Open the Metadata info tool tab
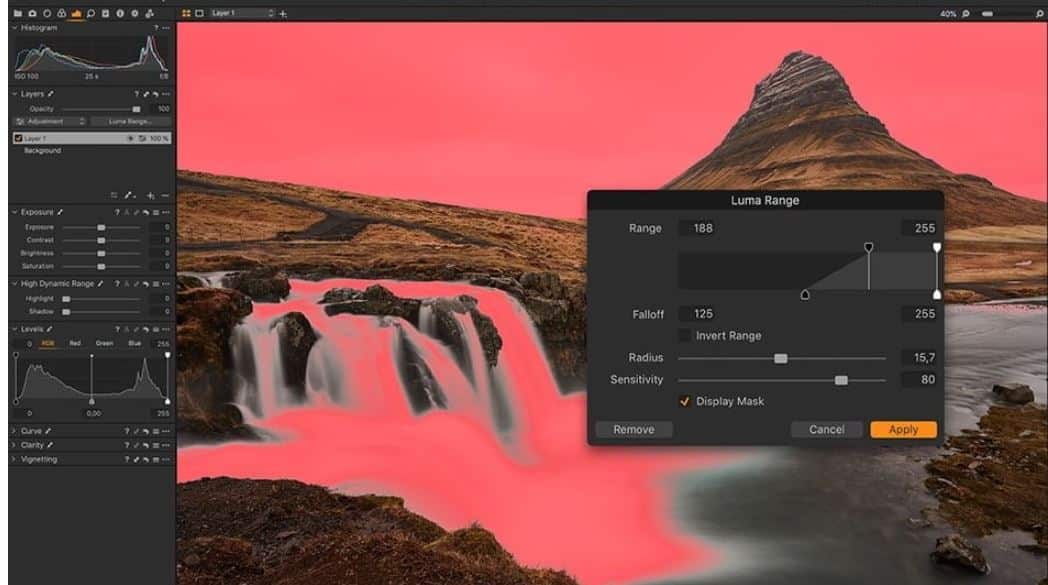 pos(120,13)
